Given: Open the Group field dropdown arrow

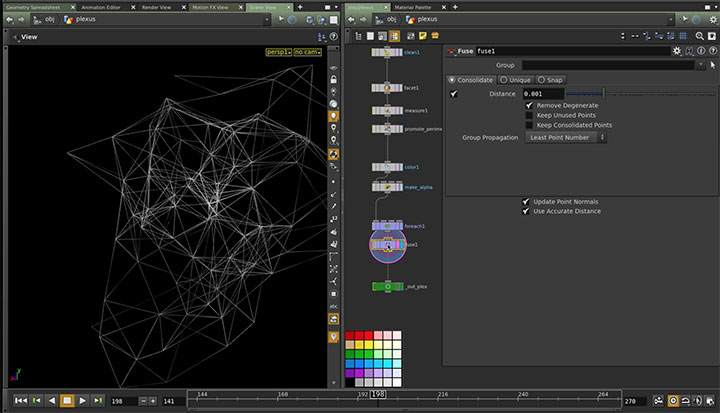Looking at the screenshot, I should pyautogui.click(x=700, y=65).
